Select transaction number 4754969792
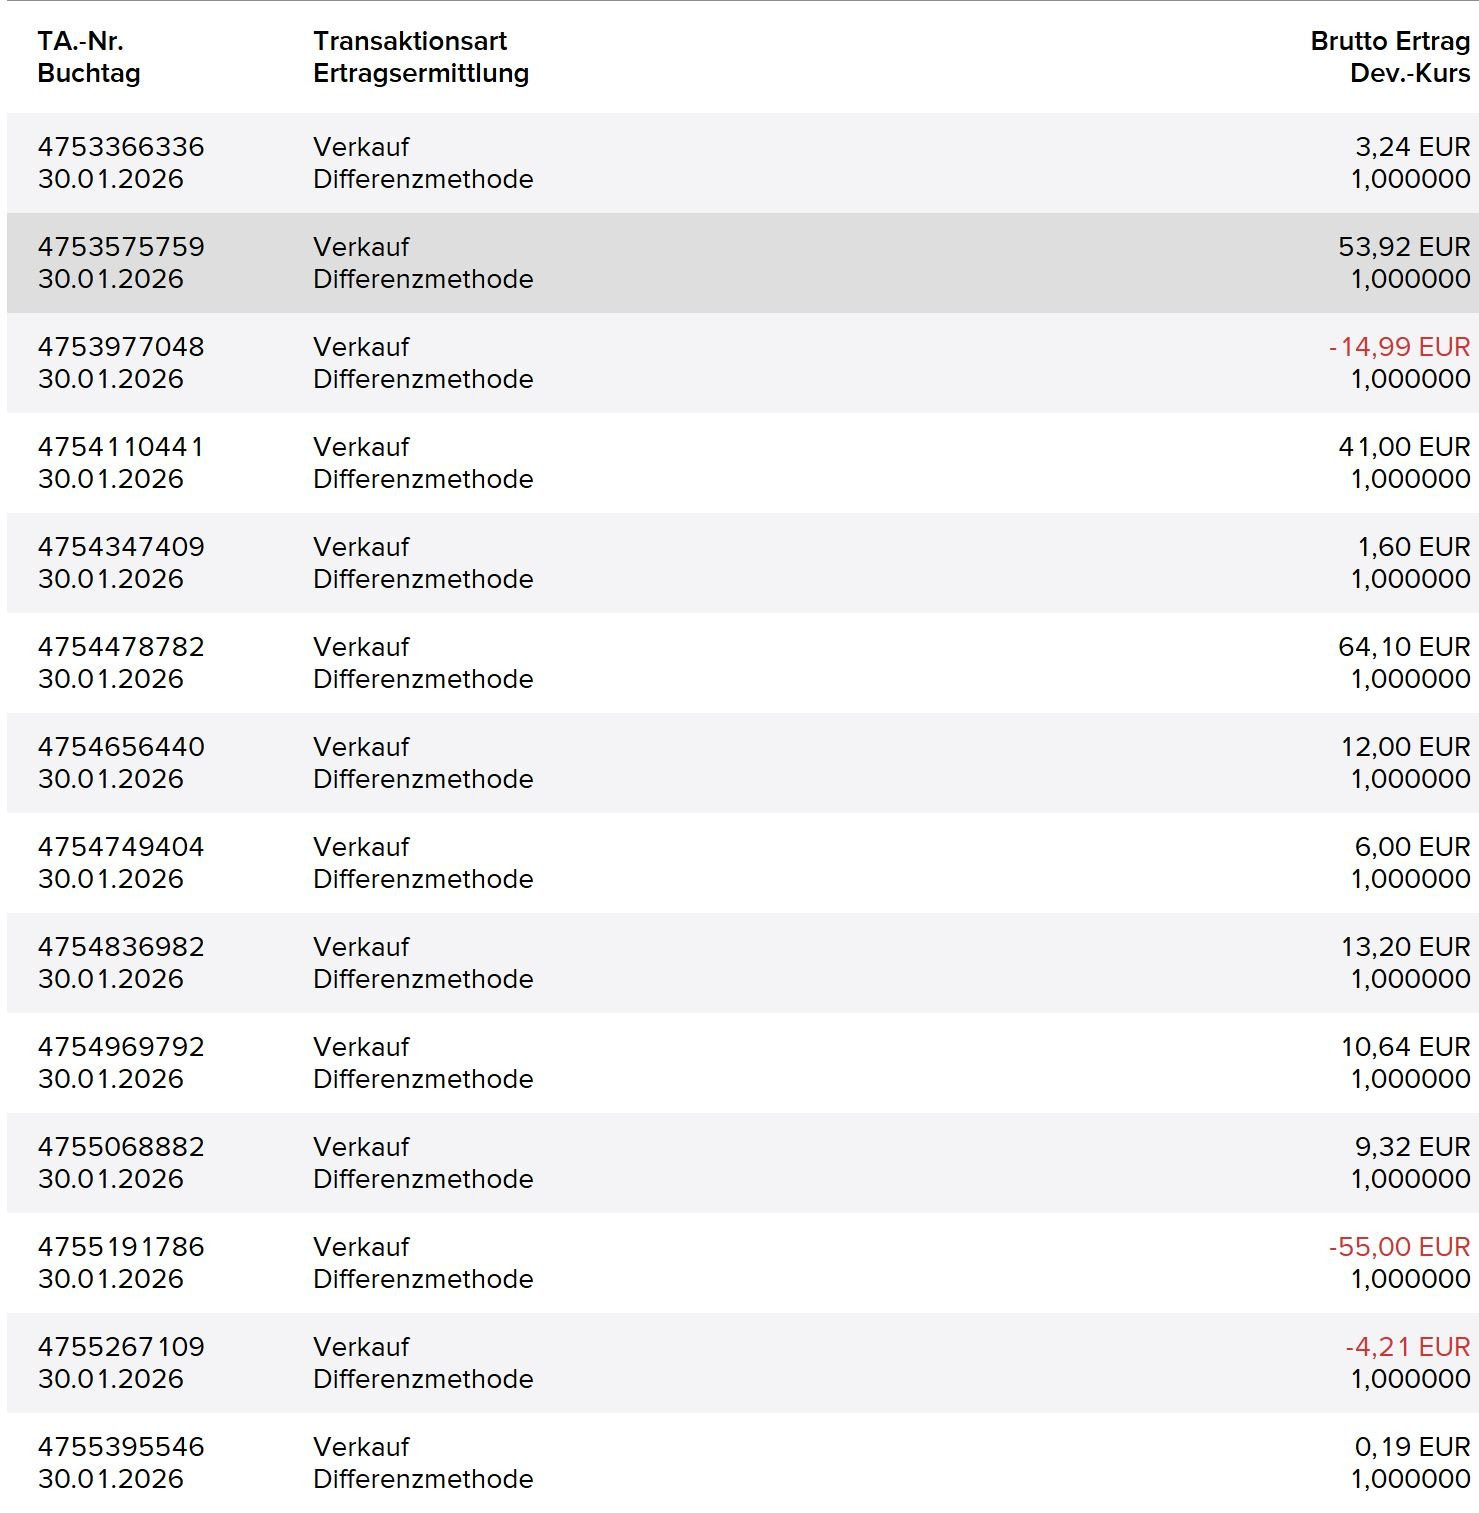Viewport: 1479px width, 1513px height. [121, 1047]
